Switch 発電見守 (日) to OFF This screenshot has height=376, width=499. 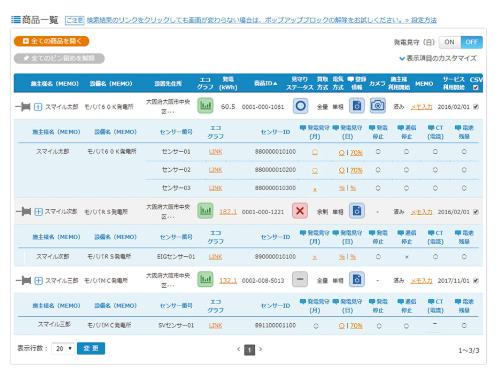tap(471, 42)
